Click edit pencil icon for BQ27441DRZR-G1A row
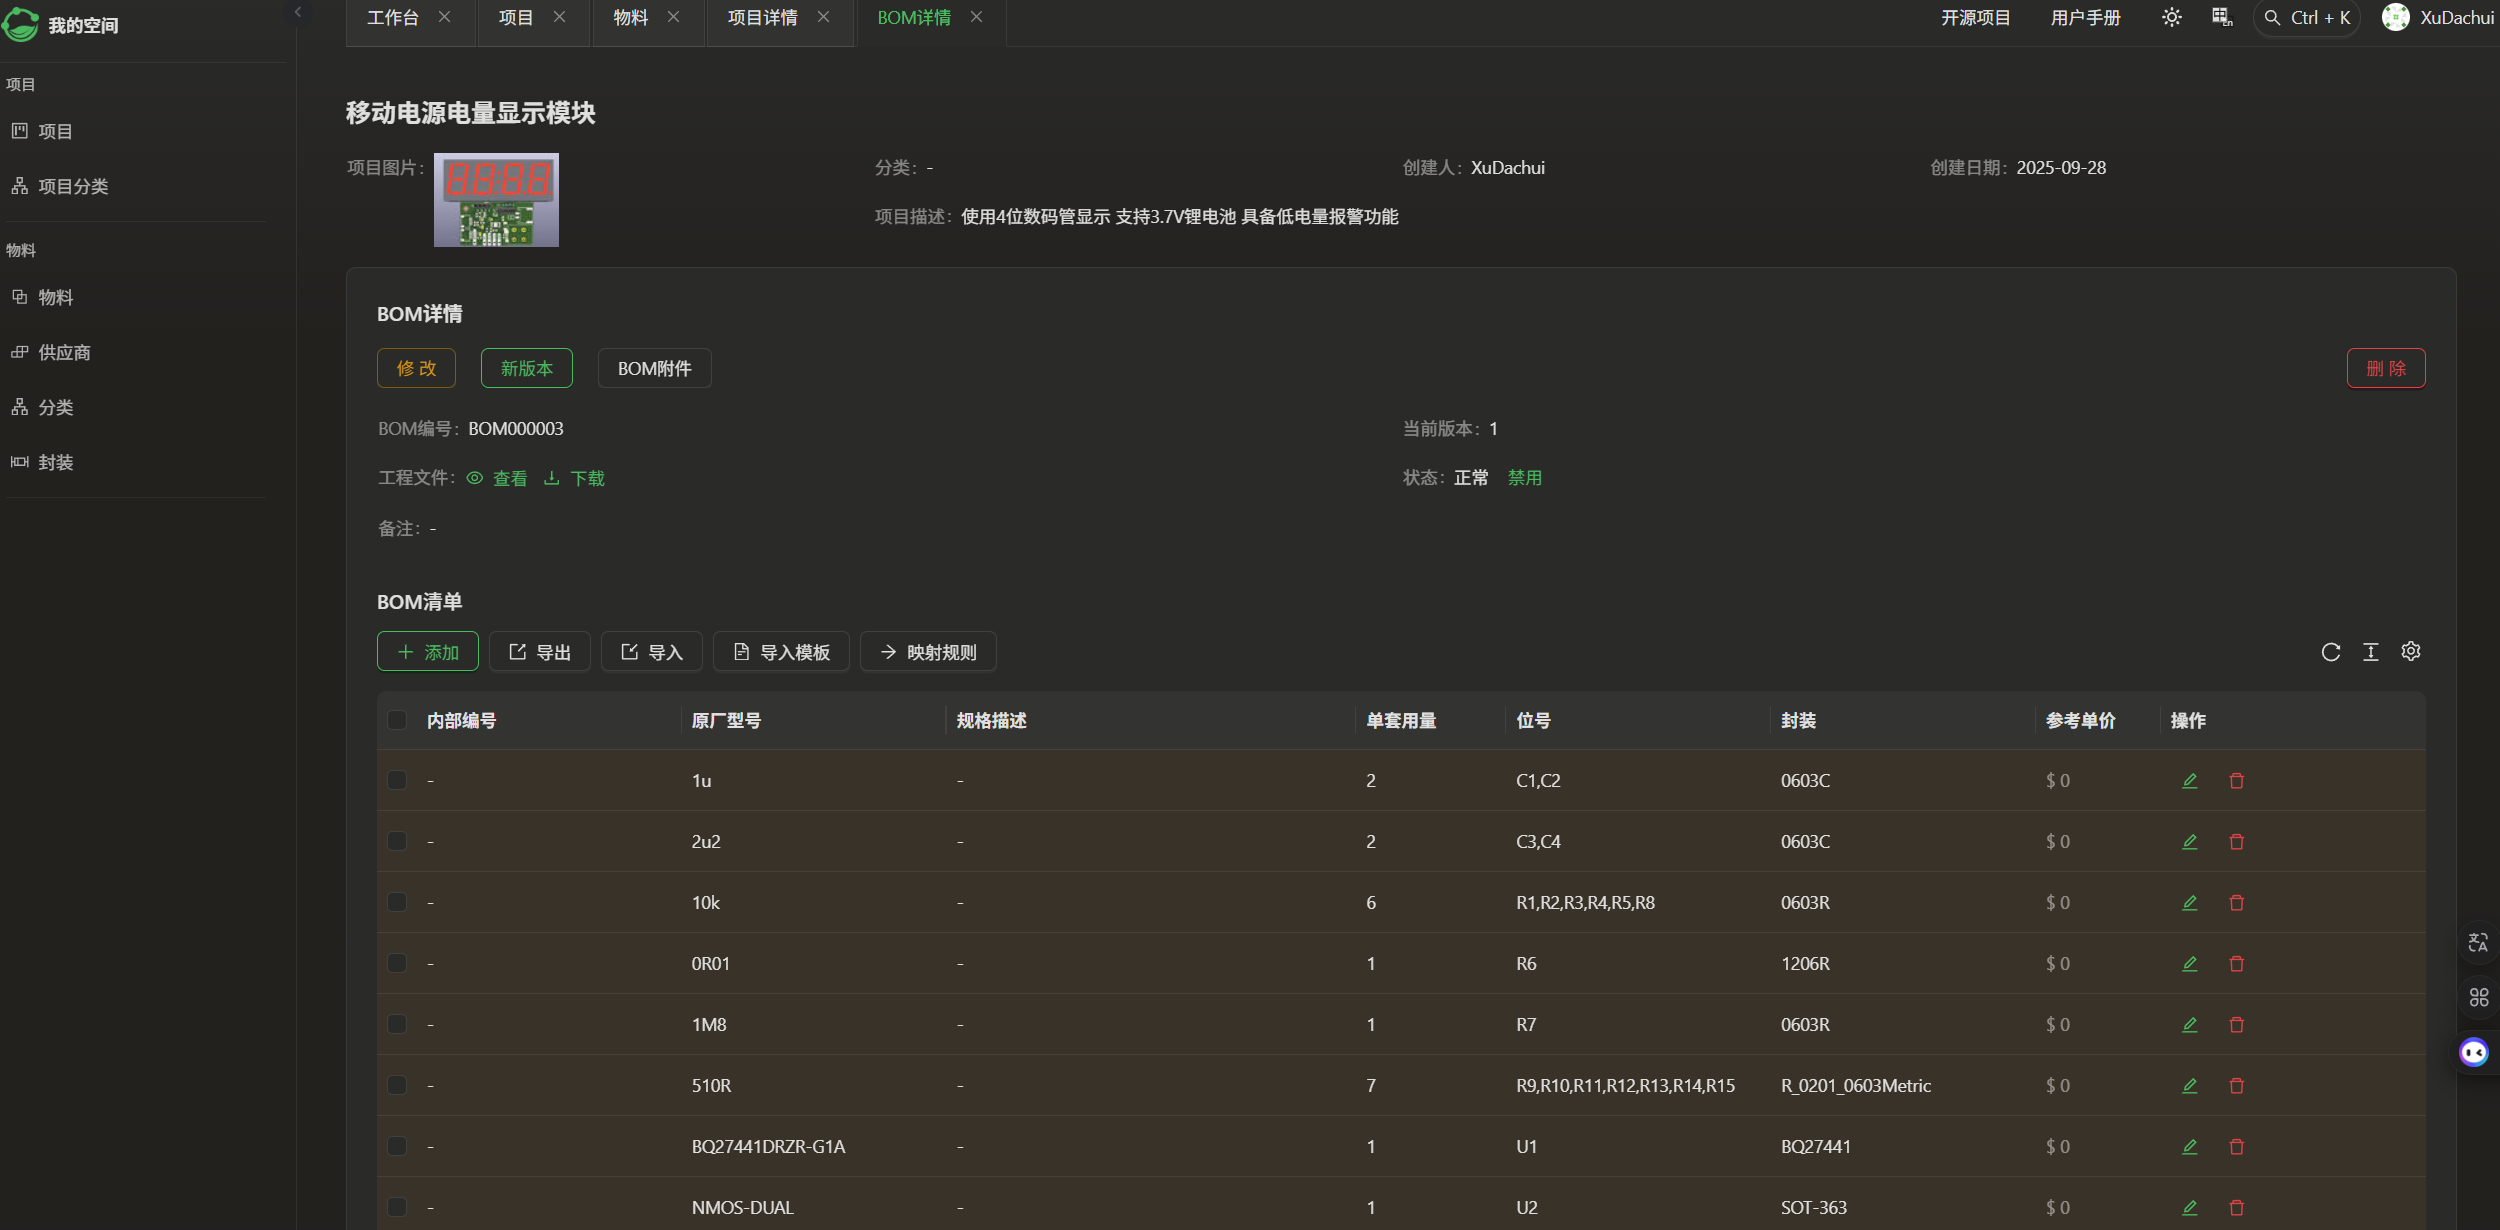2500x1230 pixels. (2189, 1146)
